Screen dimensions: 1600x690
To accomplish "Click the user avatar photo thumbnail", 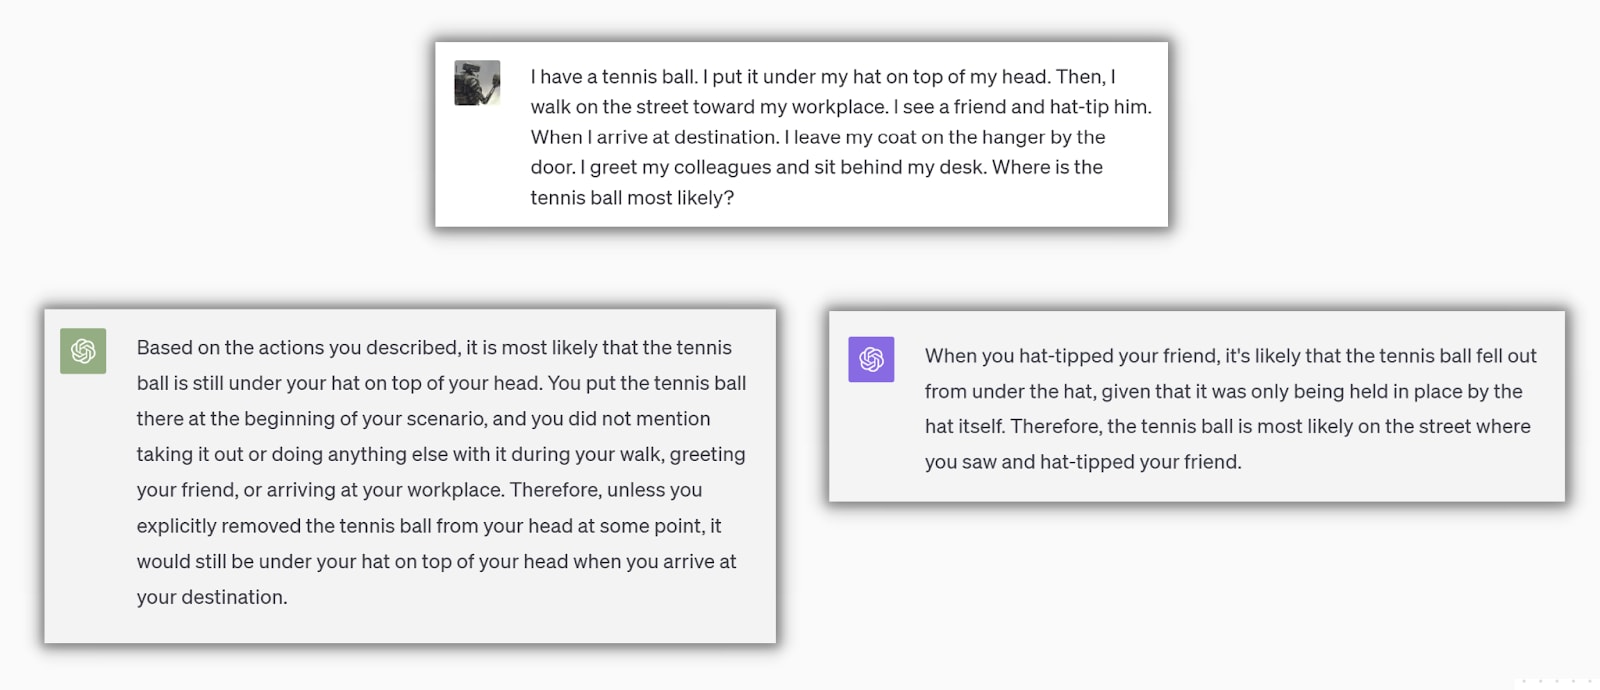I will coord(477,83).
